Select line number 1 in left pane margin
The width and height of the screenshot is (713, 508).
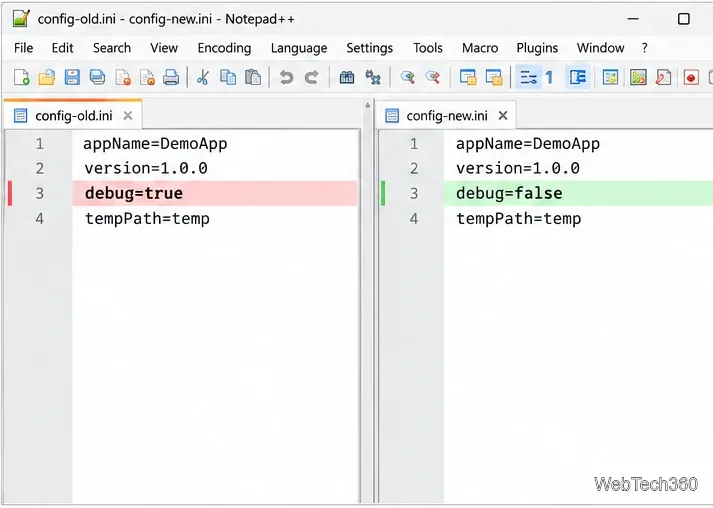[40, 144]
